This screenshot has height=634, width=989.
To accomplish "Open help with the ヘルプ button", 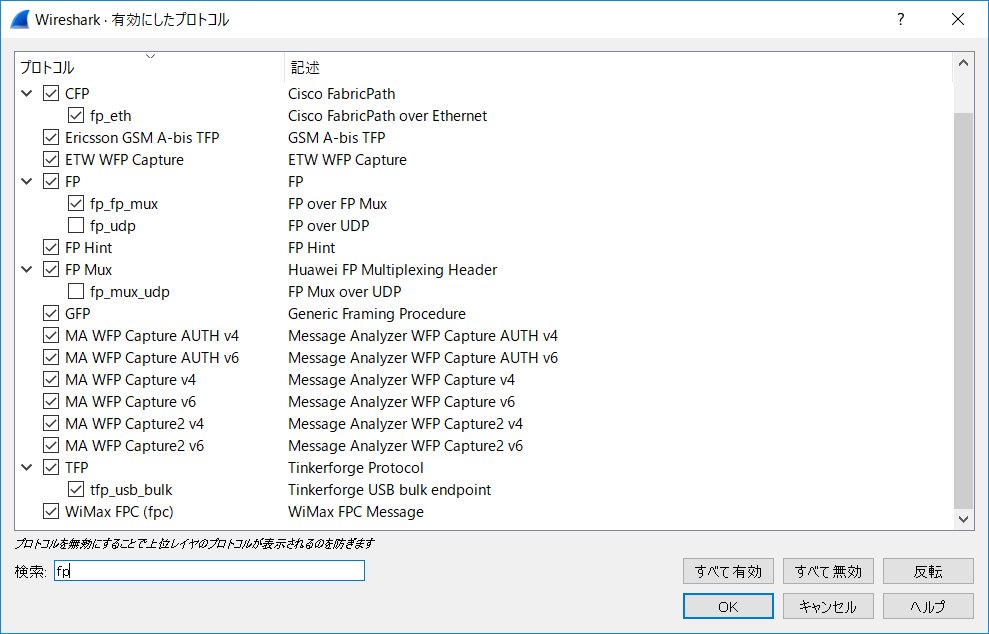I will tap(928, 607).
